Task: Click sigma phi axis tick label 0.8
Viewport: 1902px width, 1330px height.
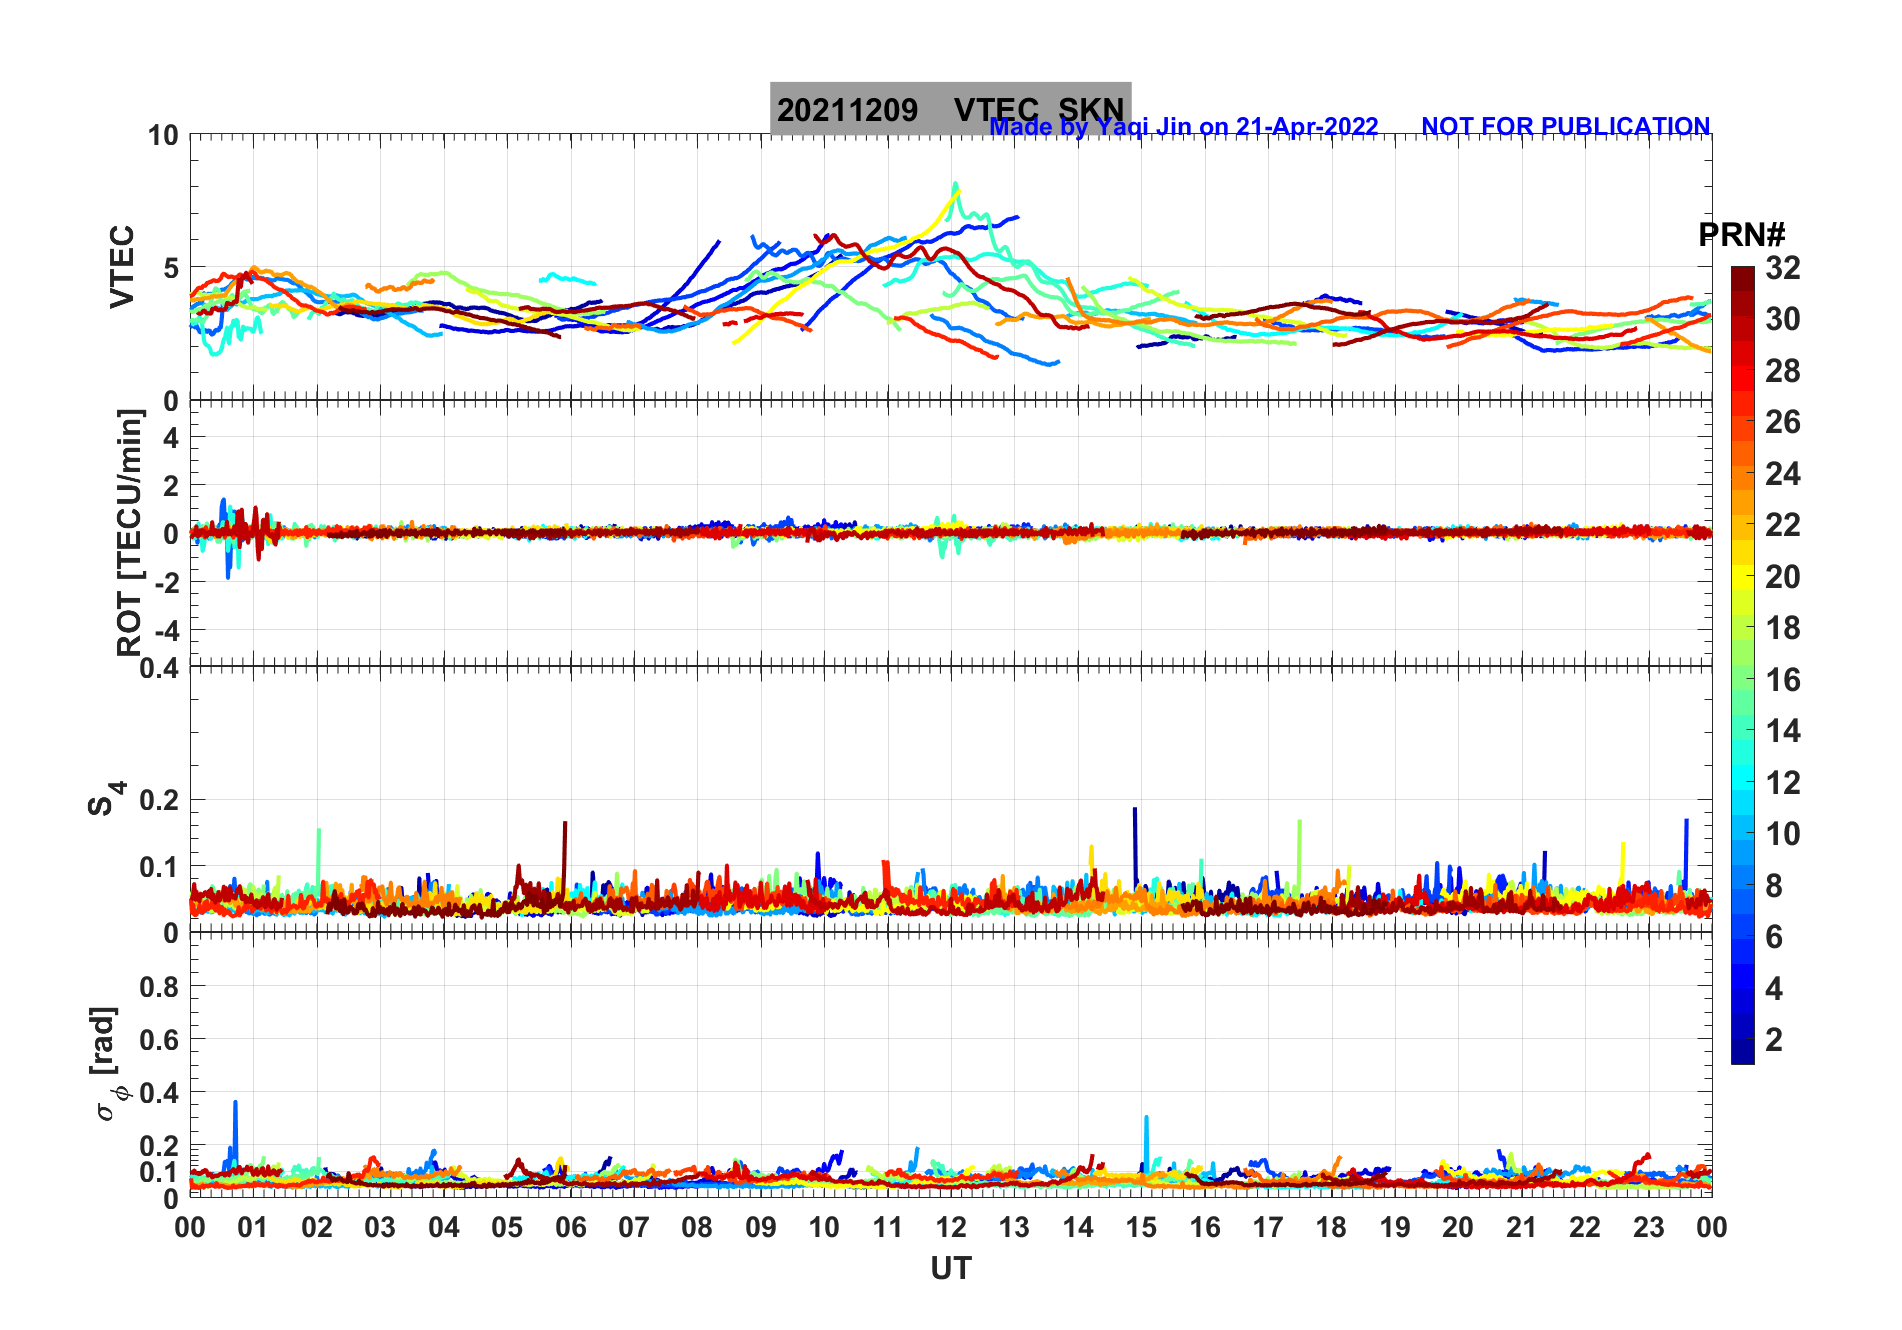Action: click(x=160, y=987)
